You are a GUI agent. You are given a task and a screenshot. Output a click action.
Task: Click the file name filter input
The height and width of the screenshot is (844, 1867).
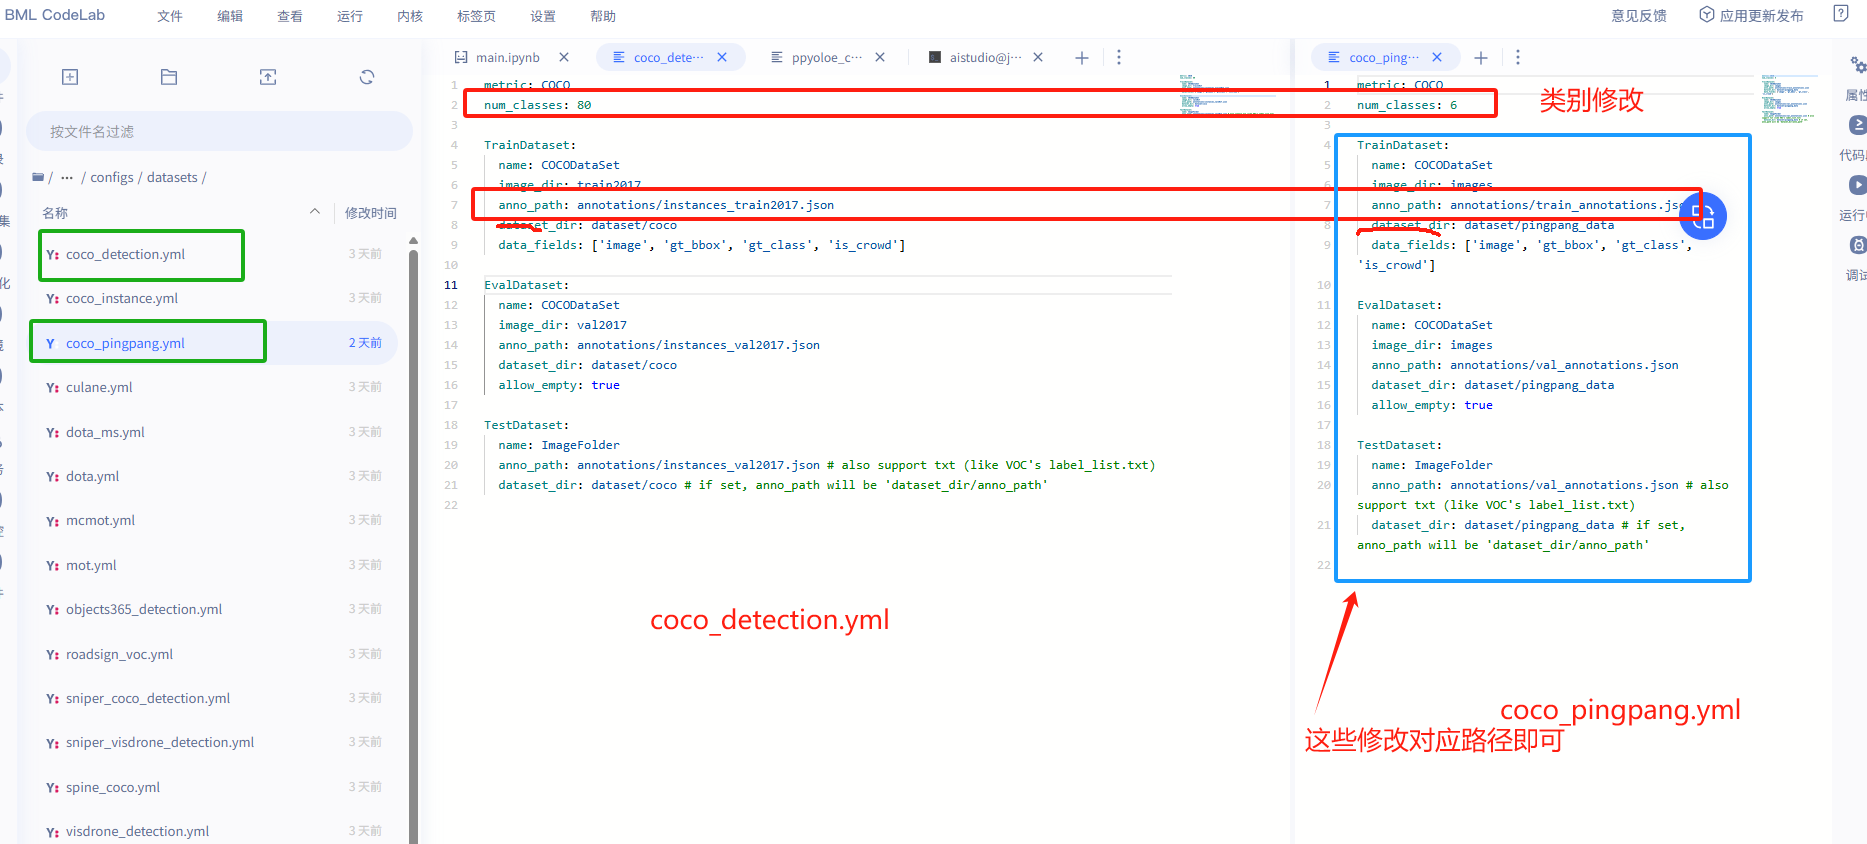(218, 132)
